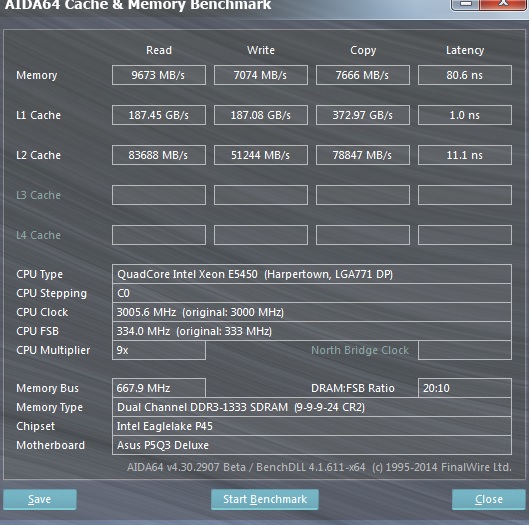This screenshot has width=529, height=525.
Task: Select L2 Cache Copy 78847 MB/s
Action: [x=363, y=155]
